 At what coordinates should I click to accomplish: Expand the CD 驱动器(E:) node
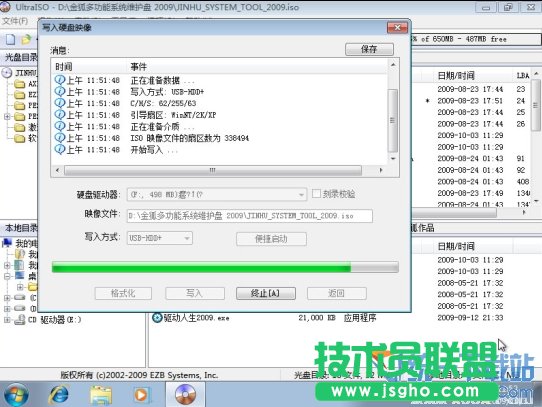(7, 320)
